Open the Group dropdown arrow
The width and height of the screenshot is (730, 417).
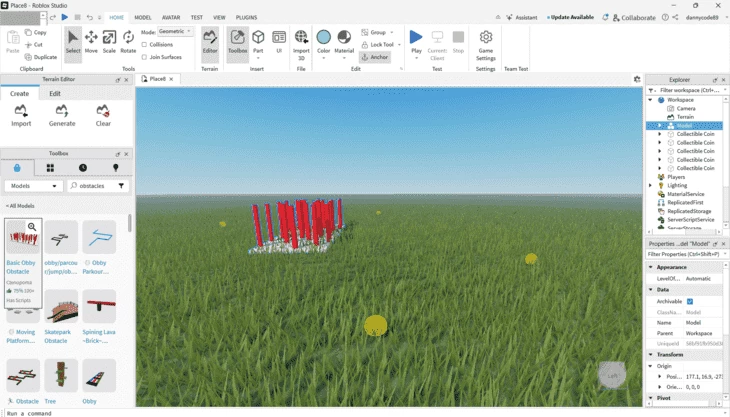392,32
